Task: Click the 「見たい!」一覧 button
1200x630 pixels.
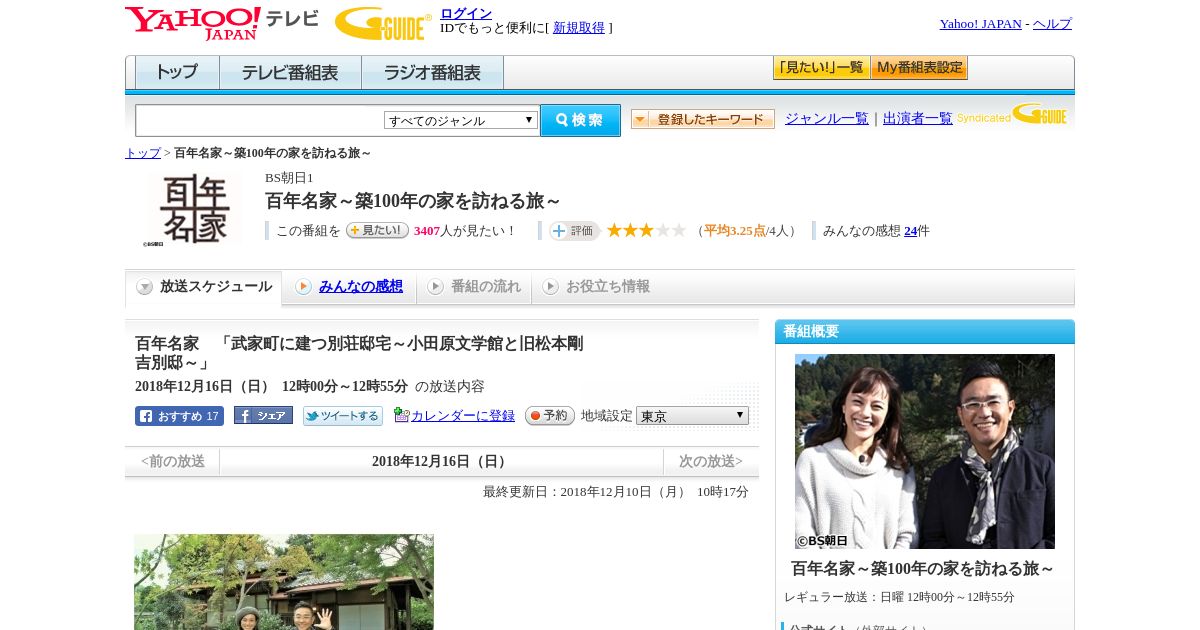Action: coord(821,68)
